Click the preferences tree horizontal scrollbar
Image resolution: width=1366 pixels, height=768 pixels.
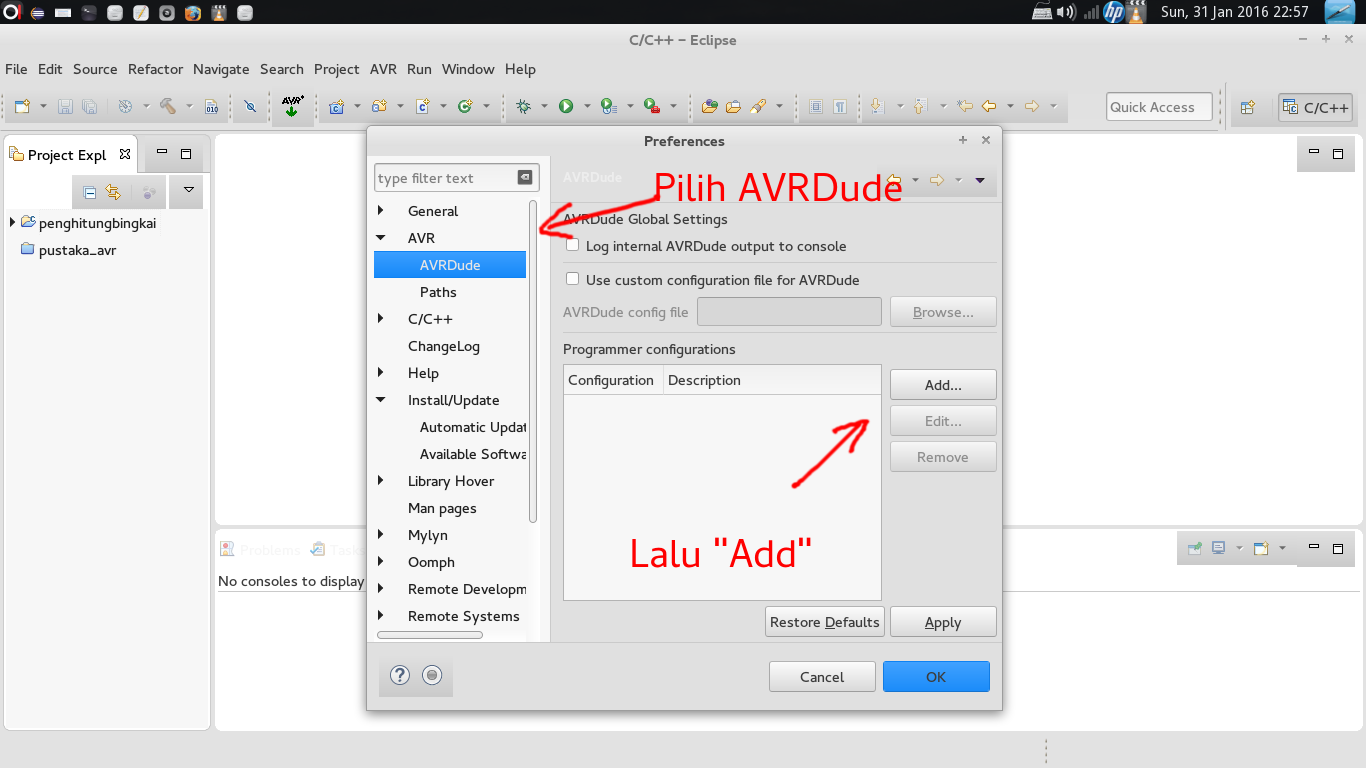coord(430,635)
